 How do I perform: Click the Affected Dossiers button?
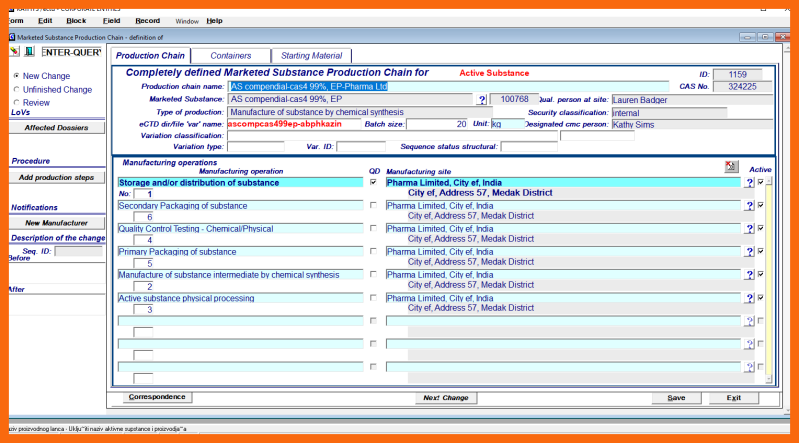[x=57, y=128]
